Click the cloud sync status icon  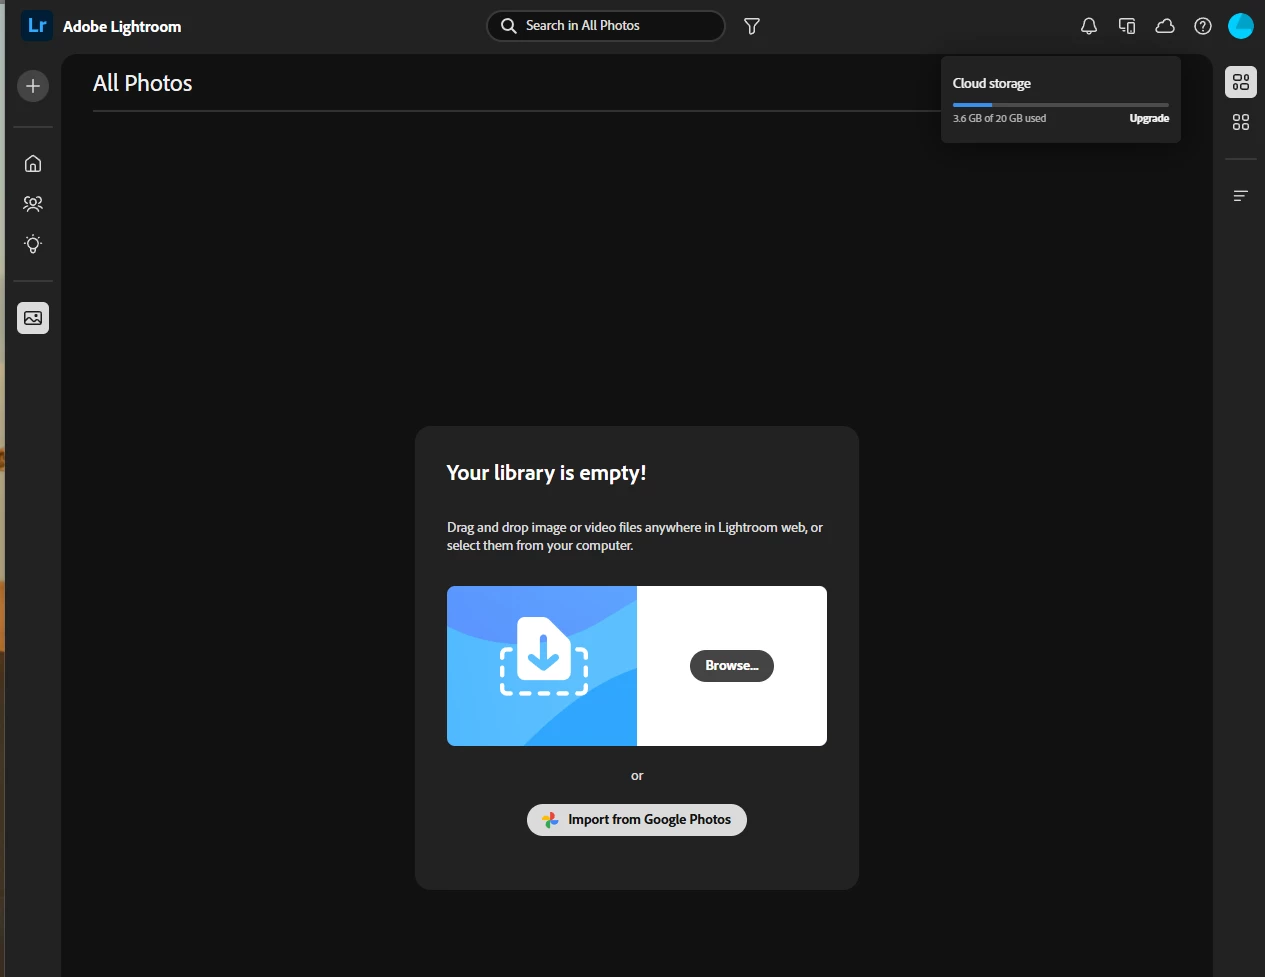[x=1165, y=26]
